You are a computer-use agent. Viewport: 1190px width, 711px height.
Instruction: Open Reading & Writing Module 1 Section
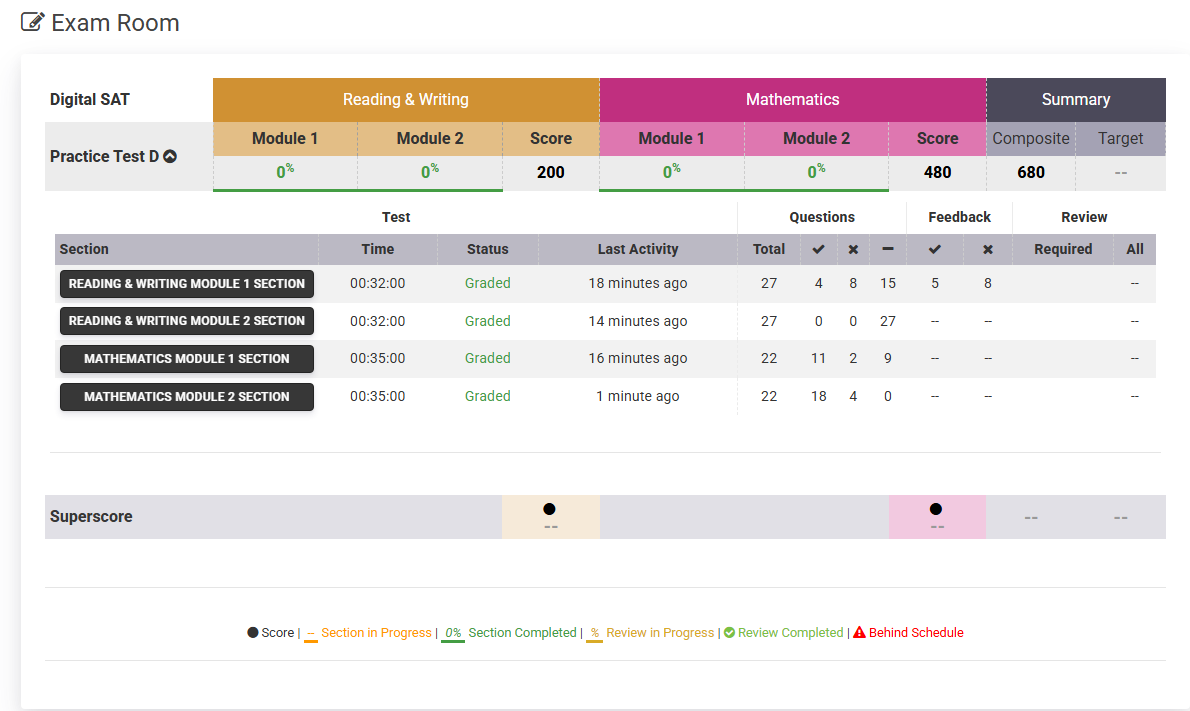(187, 284)
